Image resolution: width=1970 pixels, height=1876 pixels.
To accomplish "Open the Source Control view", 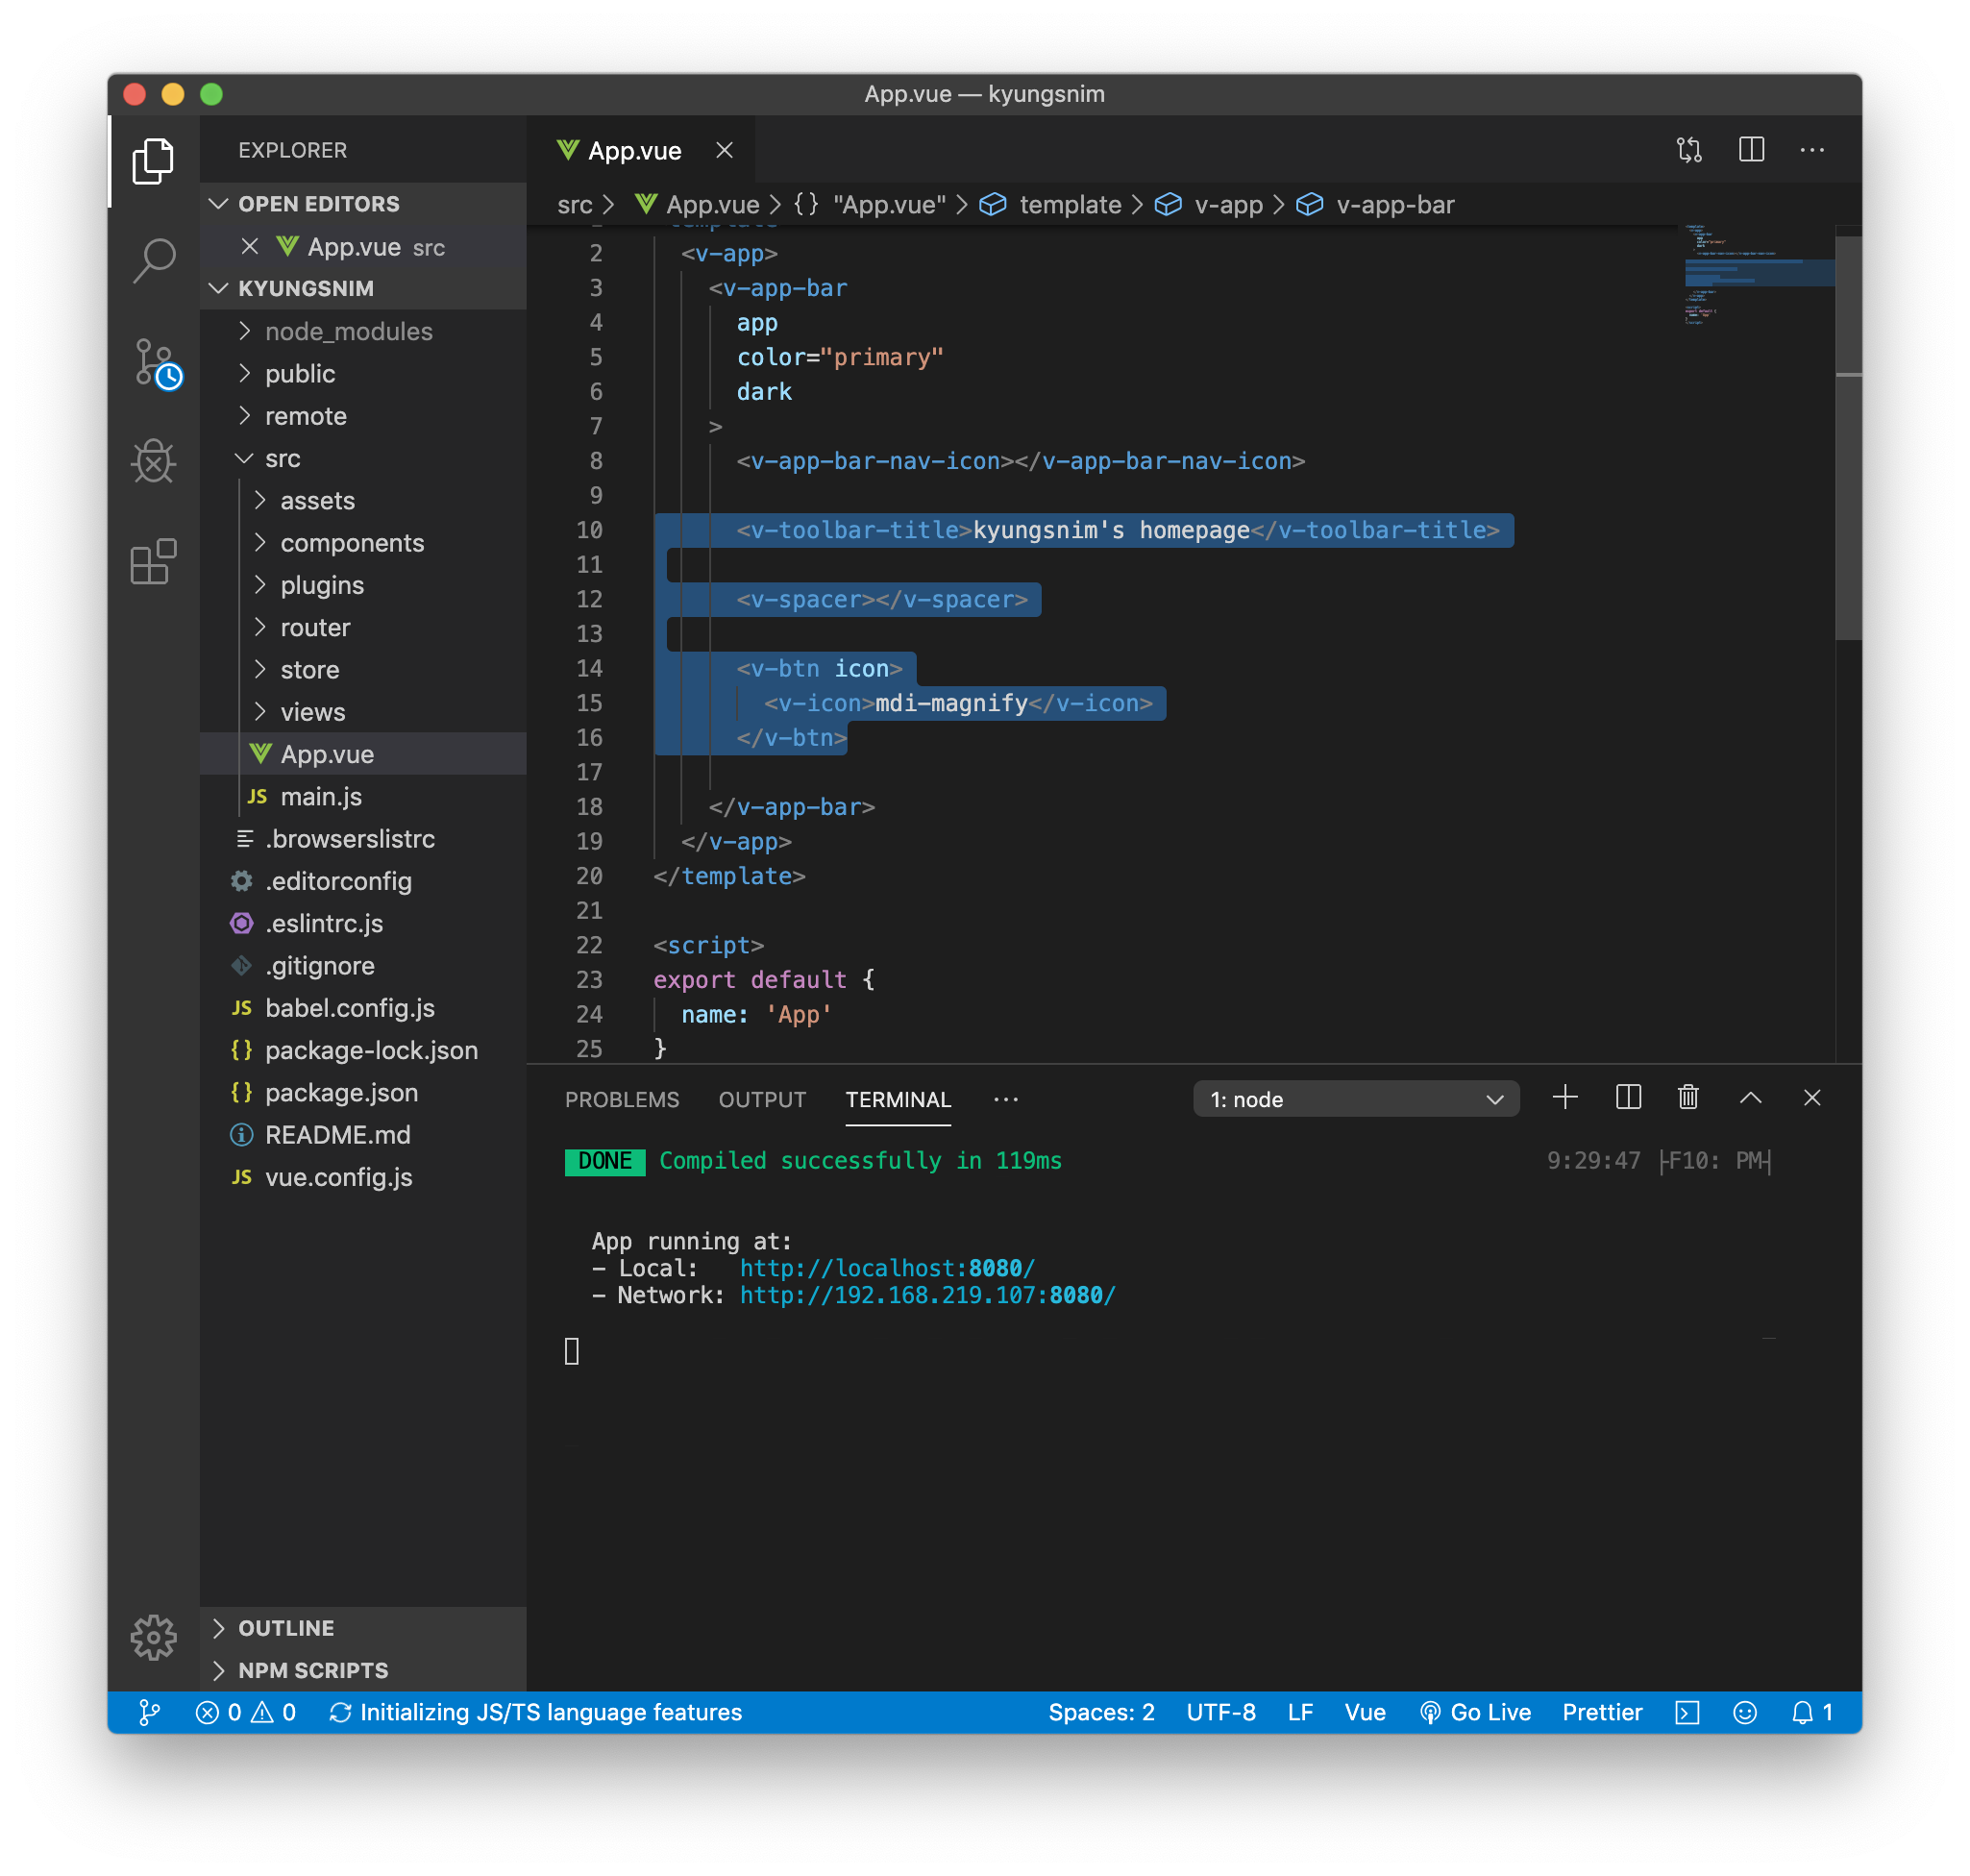I will click(x=153, y=362).
